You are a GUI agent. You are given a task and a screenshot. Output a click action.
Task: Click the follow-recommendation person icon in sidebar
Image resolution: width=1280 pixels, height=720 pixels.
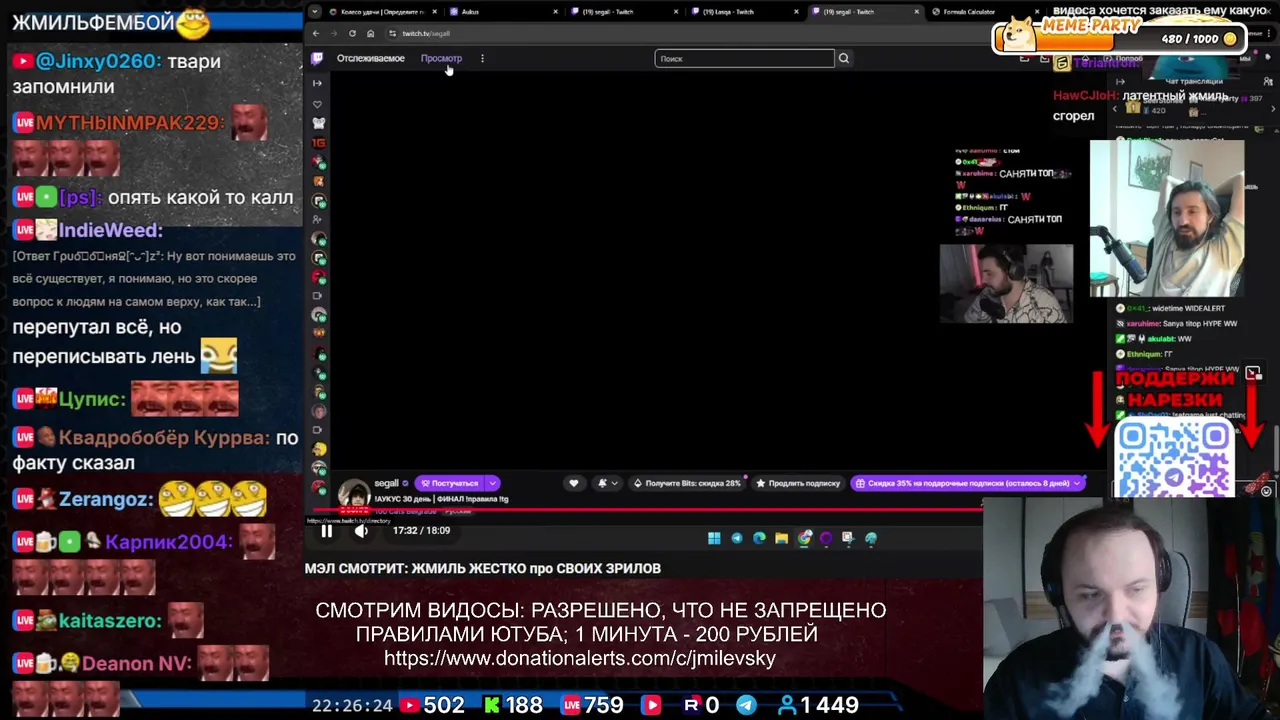(318, 220)
